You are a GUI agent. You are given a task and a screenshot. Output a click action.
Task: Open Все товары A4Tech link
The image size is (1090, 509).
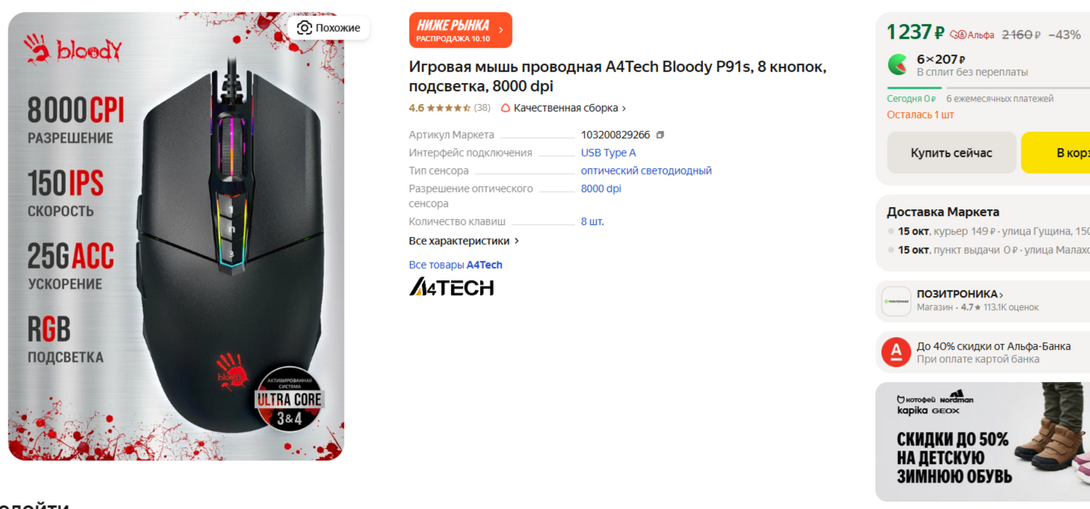click(455, 265)
